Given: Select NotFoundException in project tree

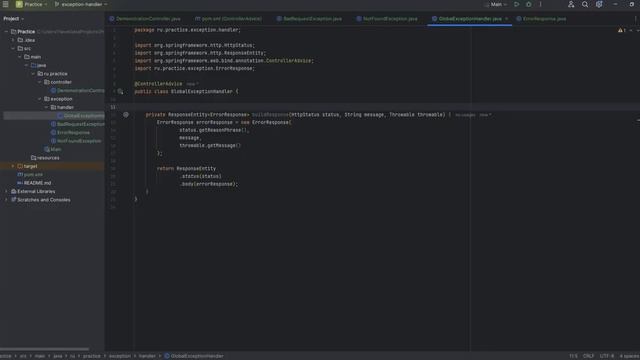Looking at the screenshot, I should click(76, 141).
